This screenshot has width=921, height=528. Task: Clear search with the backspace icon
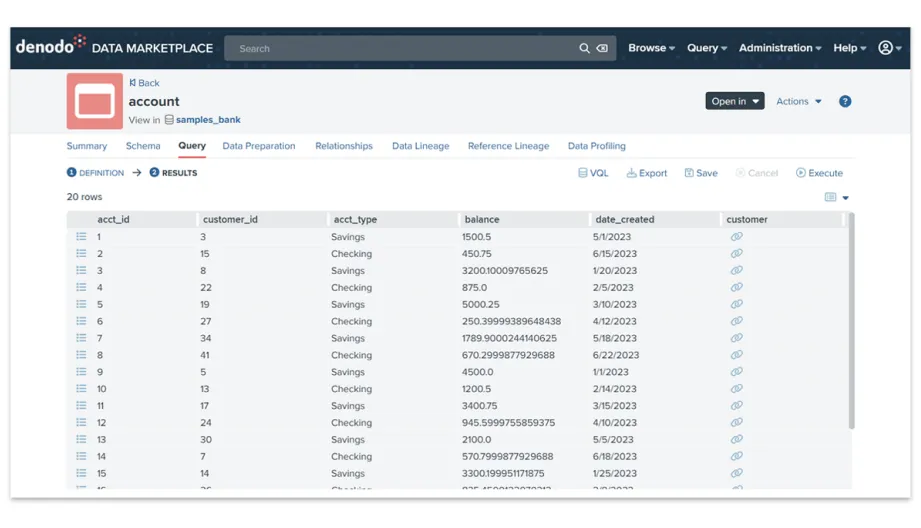click(602, 48)
